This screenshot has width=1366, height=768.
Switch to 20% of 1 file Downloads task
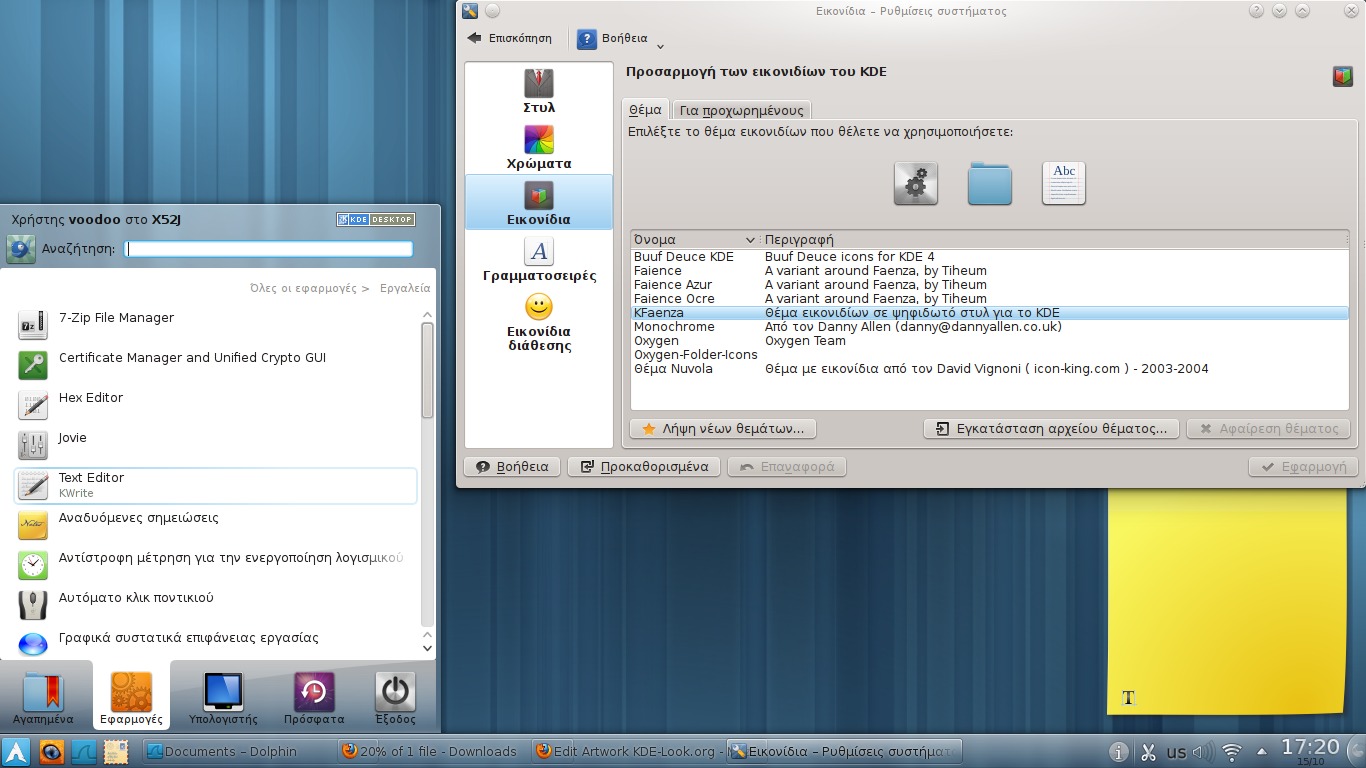pyautogui.click(x=431, y=752)
